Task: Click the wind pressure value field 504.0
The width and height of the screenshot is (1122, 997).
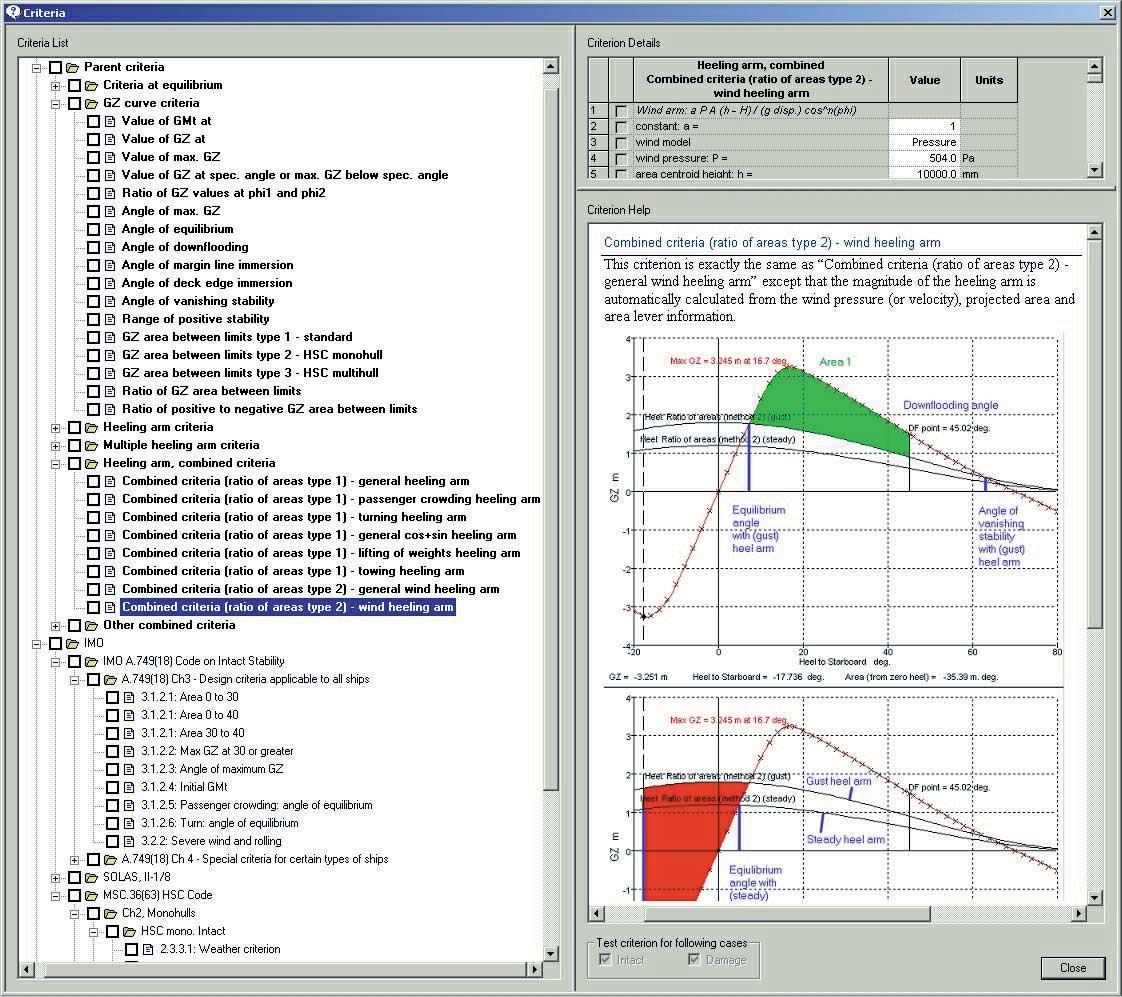Action: pos(925,158)
